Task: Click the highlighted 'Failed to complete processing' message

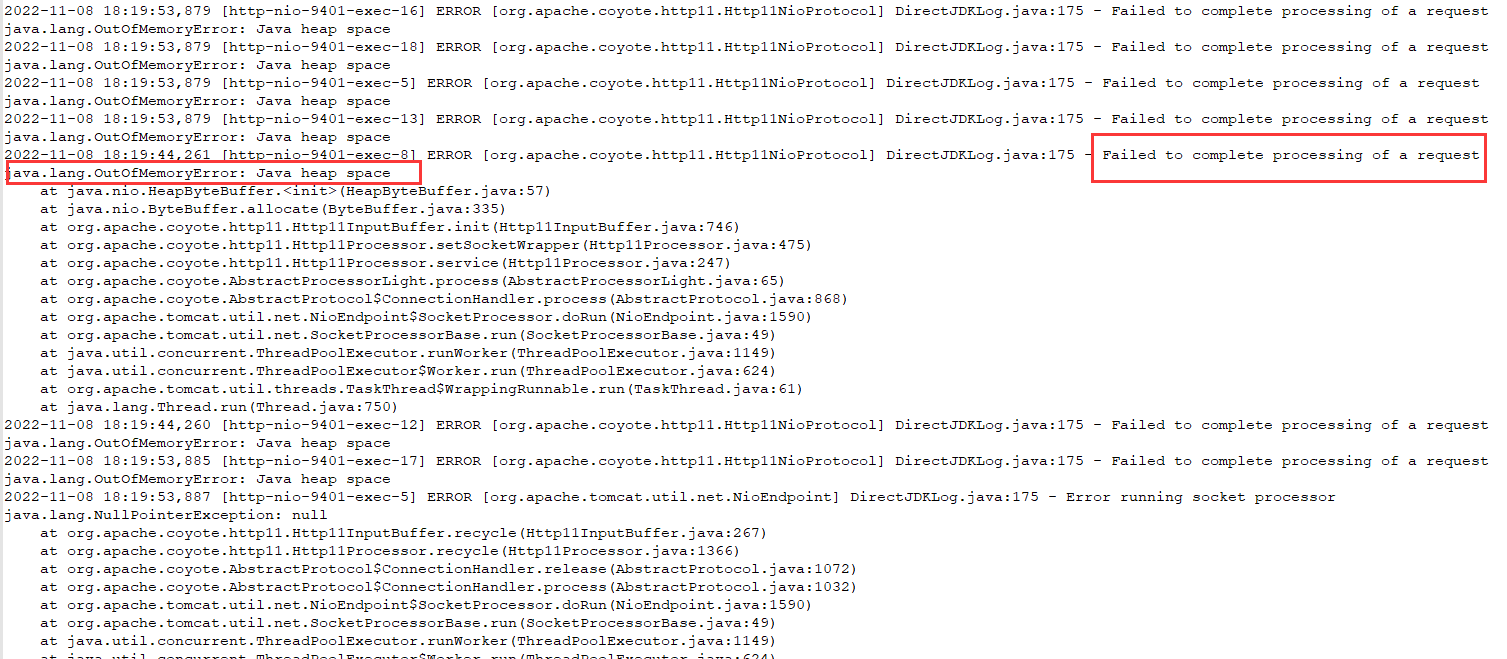Action: 1290,155
